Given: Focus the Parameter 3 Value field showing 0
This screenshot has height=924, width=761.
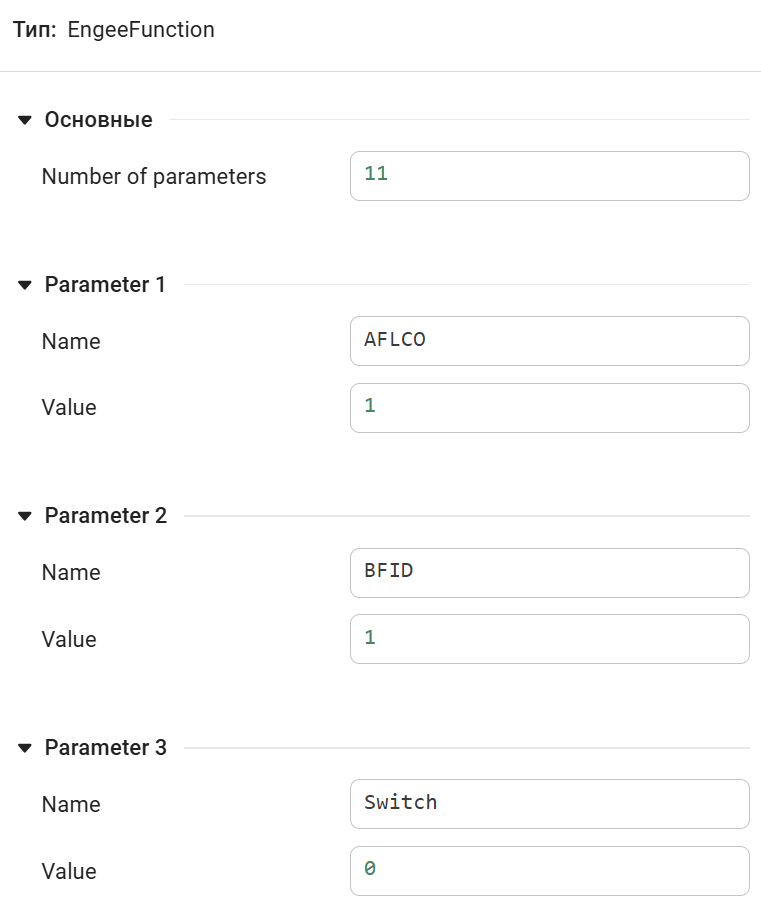Looking at the screenshot, I should pyautogui.click(x=549, y=871).
